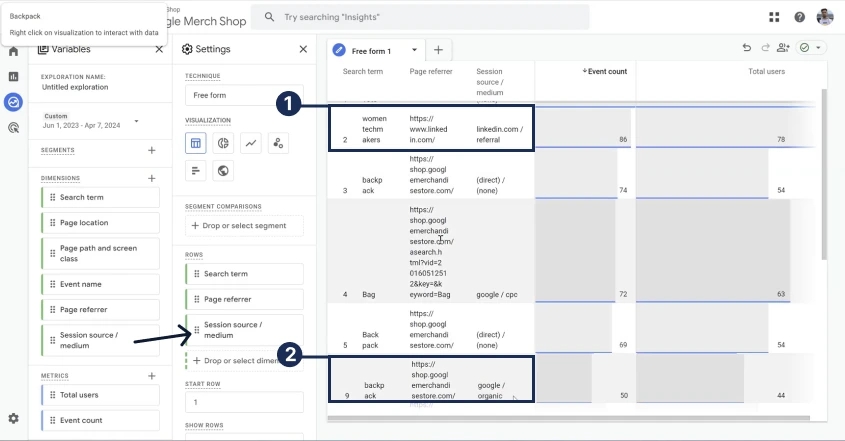Click the green check status icon
The width and height of the screenshot is (845, 441).
[805, 48]
